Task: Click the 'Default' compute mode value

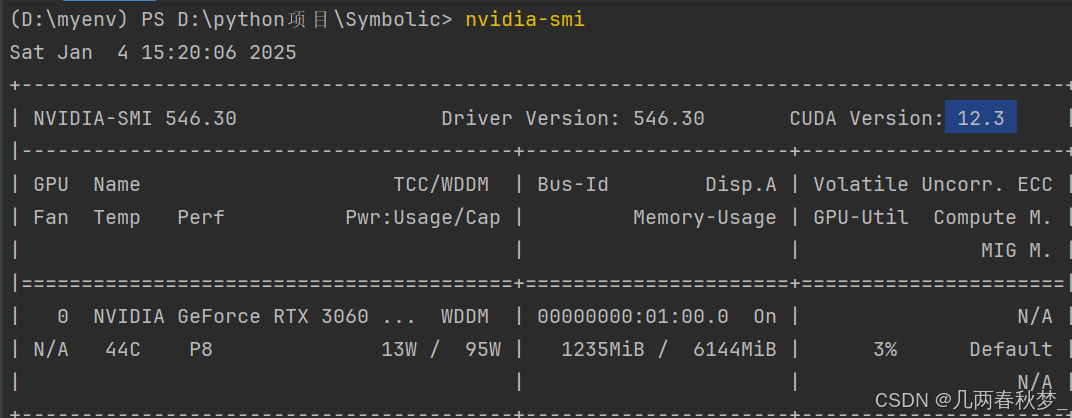Action: pos(1010,350)
